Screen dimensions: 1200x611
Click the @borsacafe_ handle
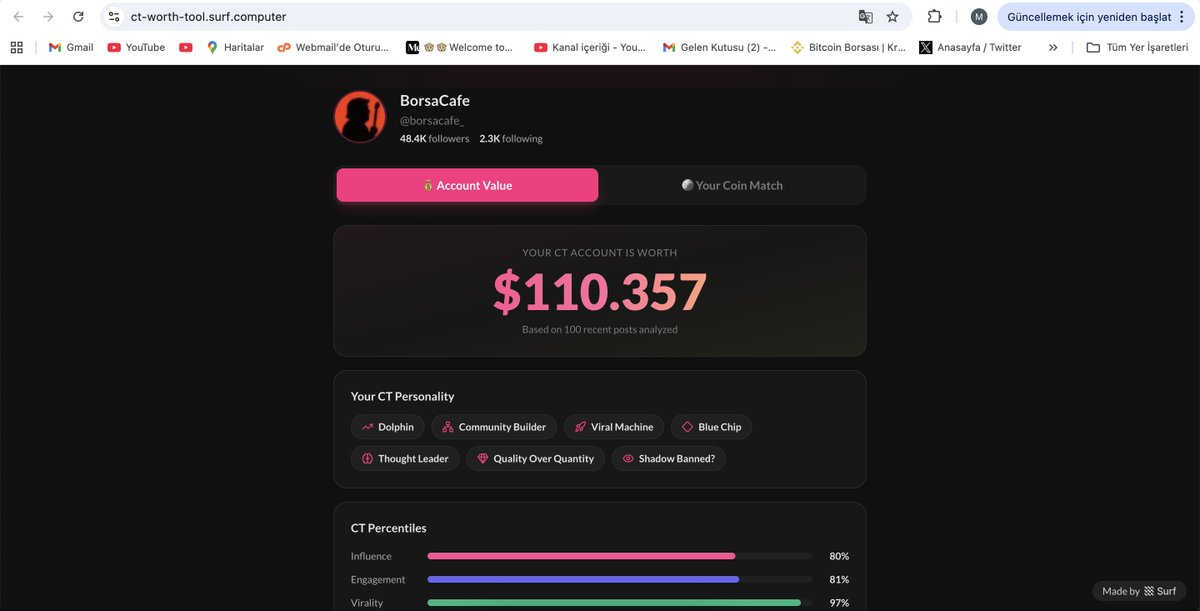[432, 121]
